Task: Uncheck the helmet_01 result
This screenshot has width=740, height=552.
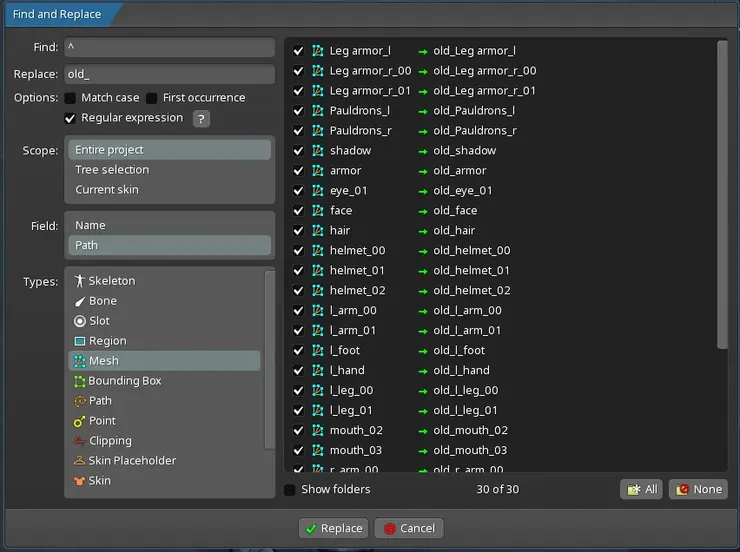Action: tap(298, 270)
